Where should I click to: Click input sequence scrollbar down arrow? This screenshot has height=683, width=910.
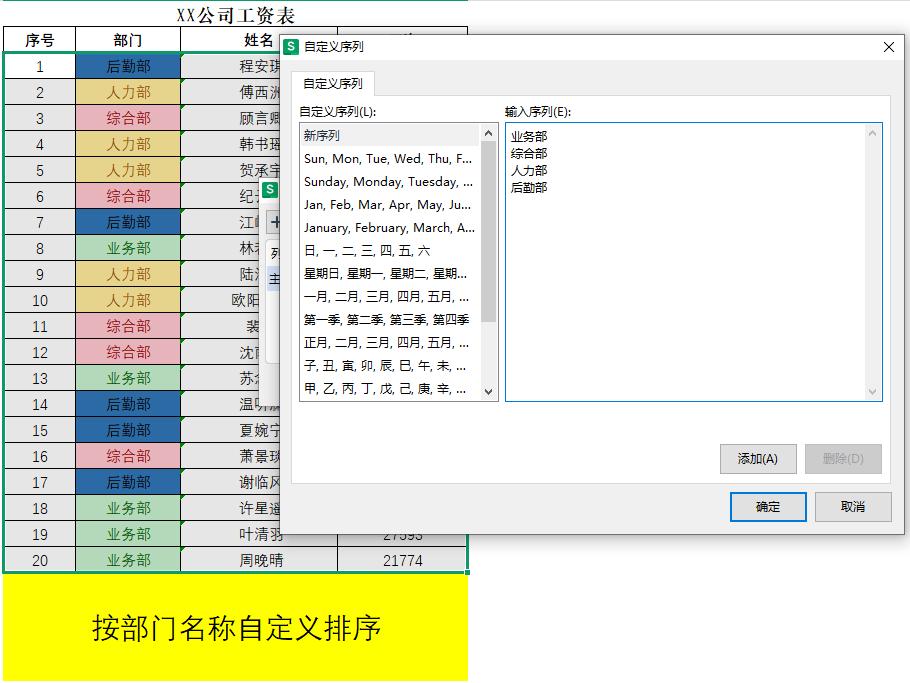872,392
